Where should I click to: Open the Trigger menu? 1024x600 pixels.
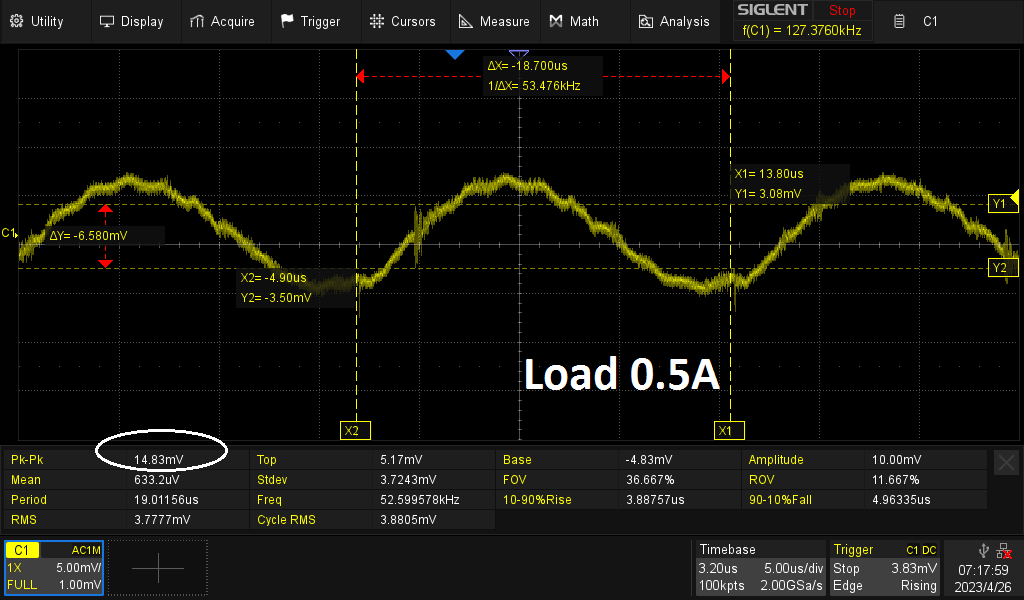pos(311,22)
